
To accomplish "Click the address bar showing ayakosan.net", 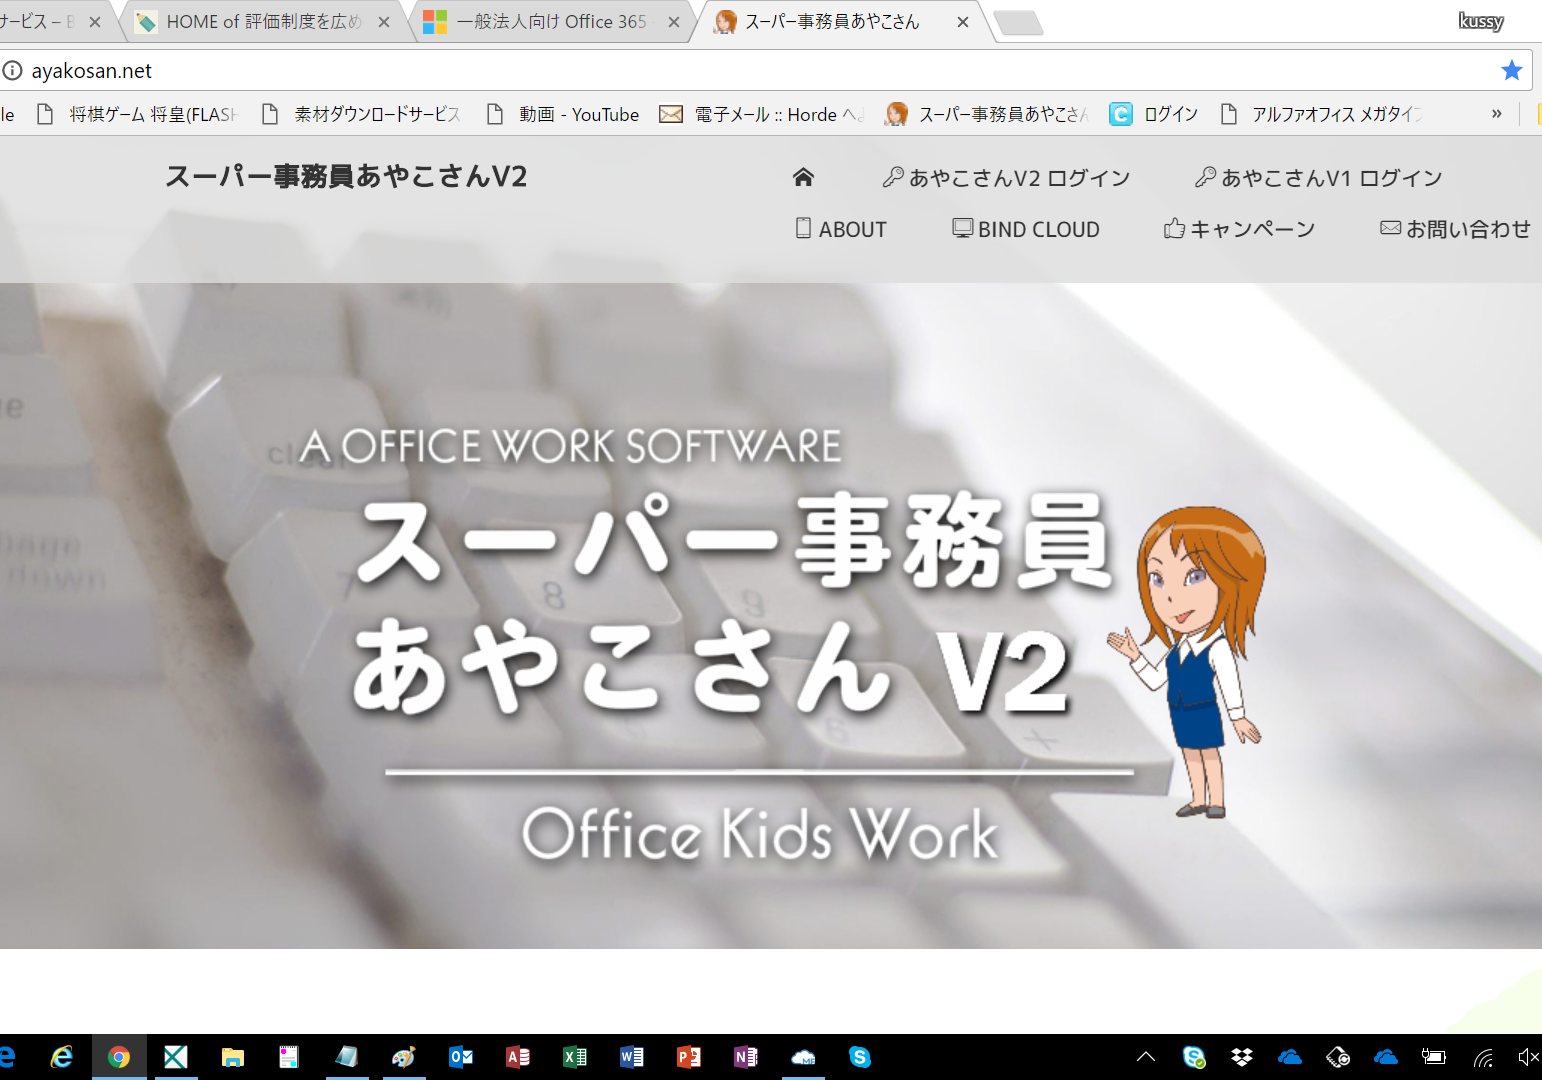I will click(x=700, y=70).
